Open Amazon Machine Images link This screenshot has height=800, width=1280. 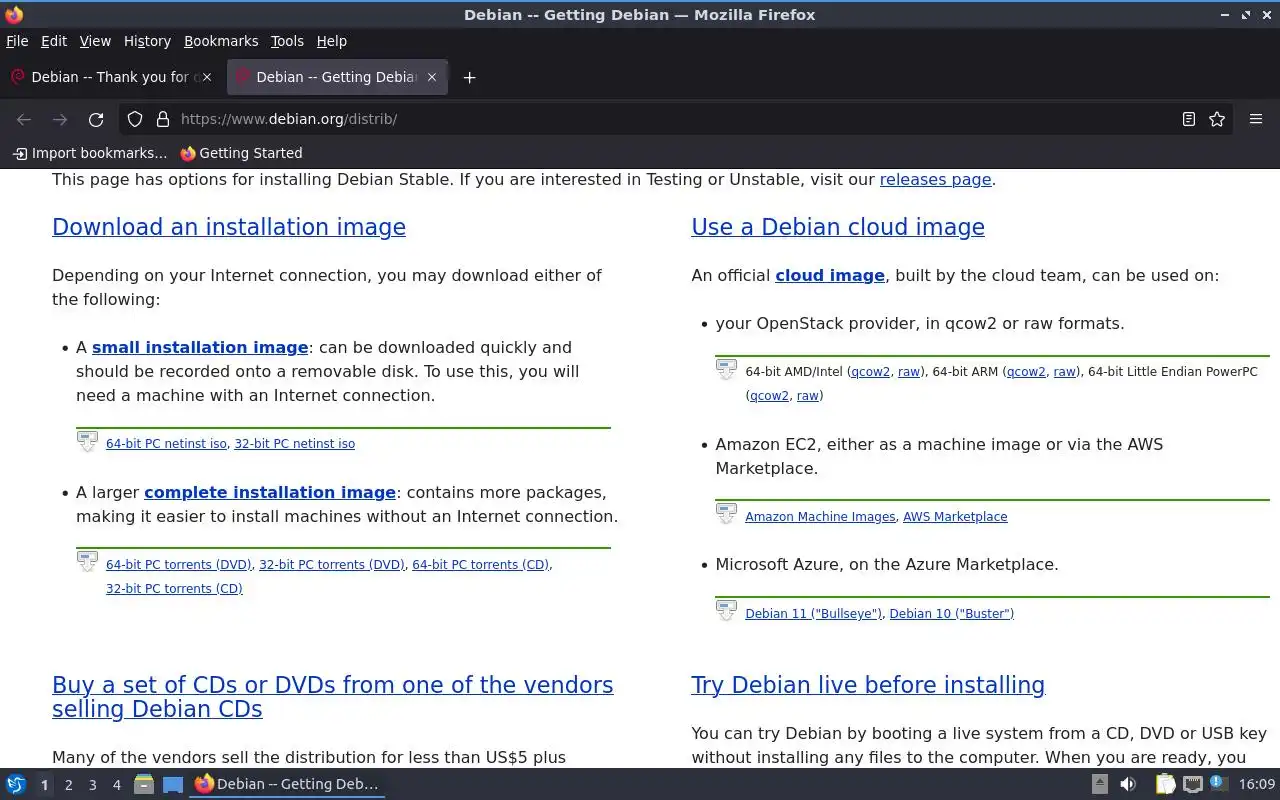tap(820, 516)
